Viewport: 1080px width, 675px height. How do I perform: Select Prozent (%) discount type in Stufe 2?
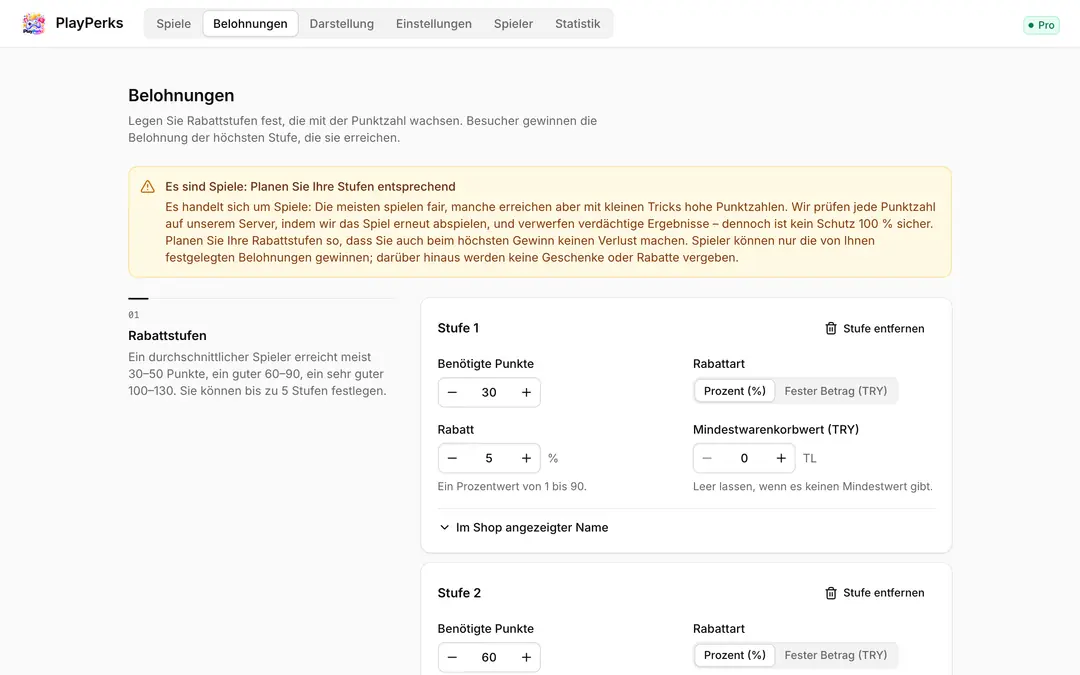[734, 655]
